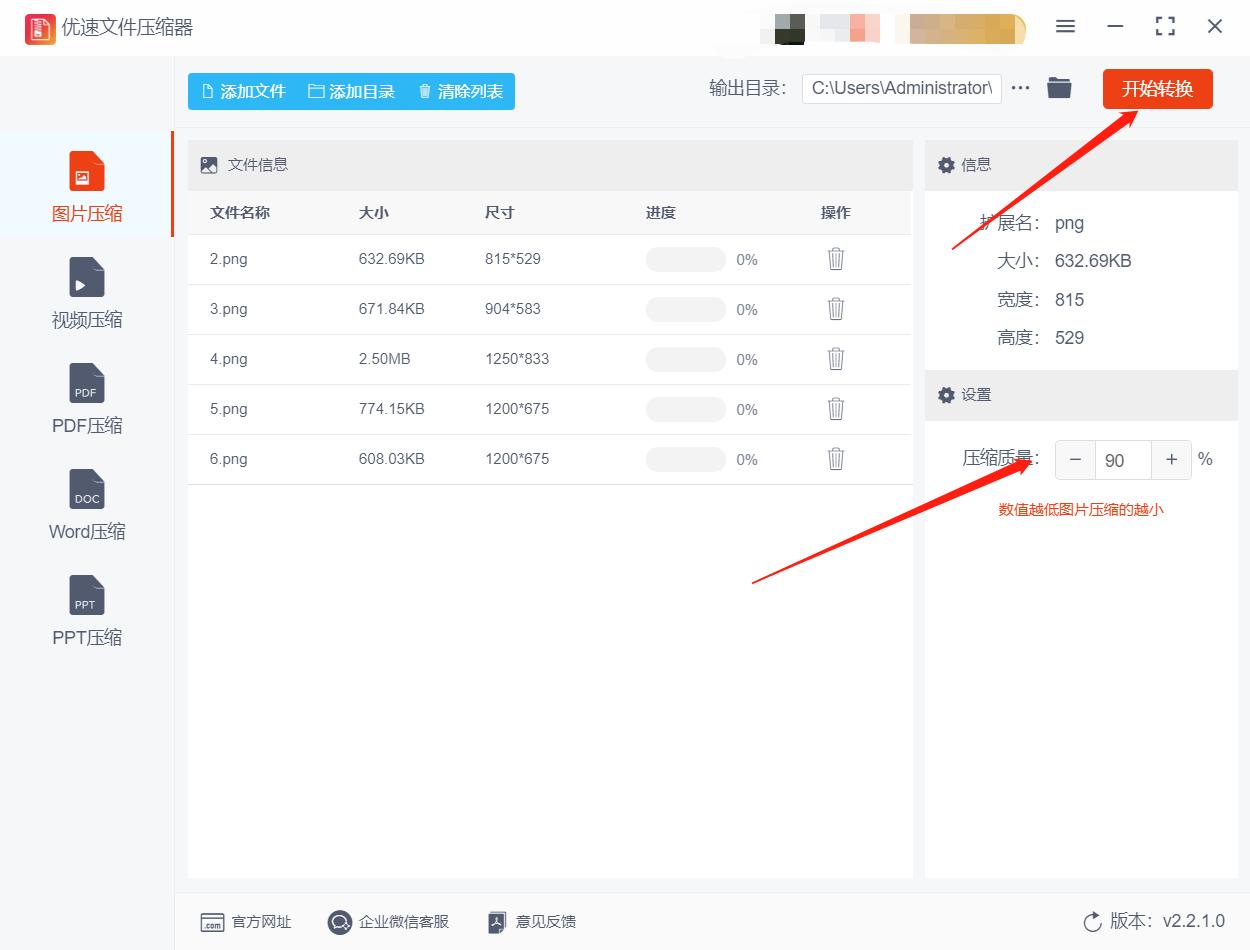Increase compression quality with plus button

1171,459
